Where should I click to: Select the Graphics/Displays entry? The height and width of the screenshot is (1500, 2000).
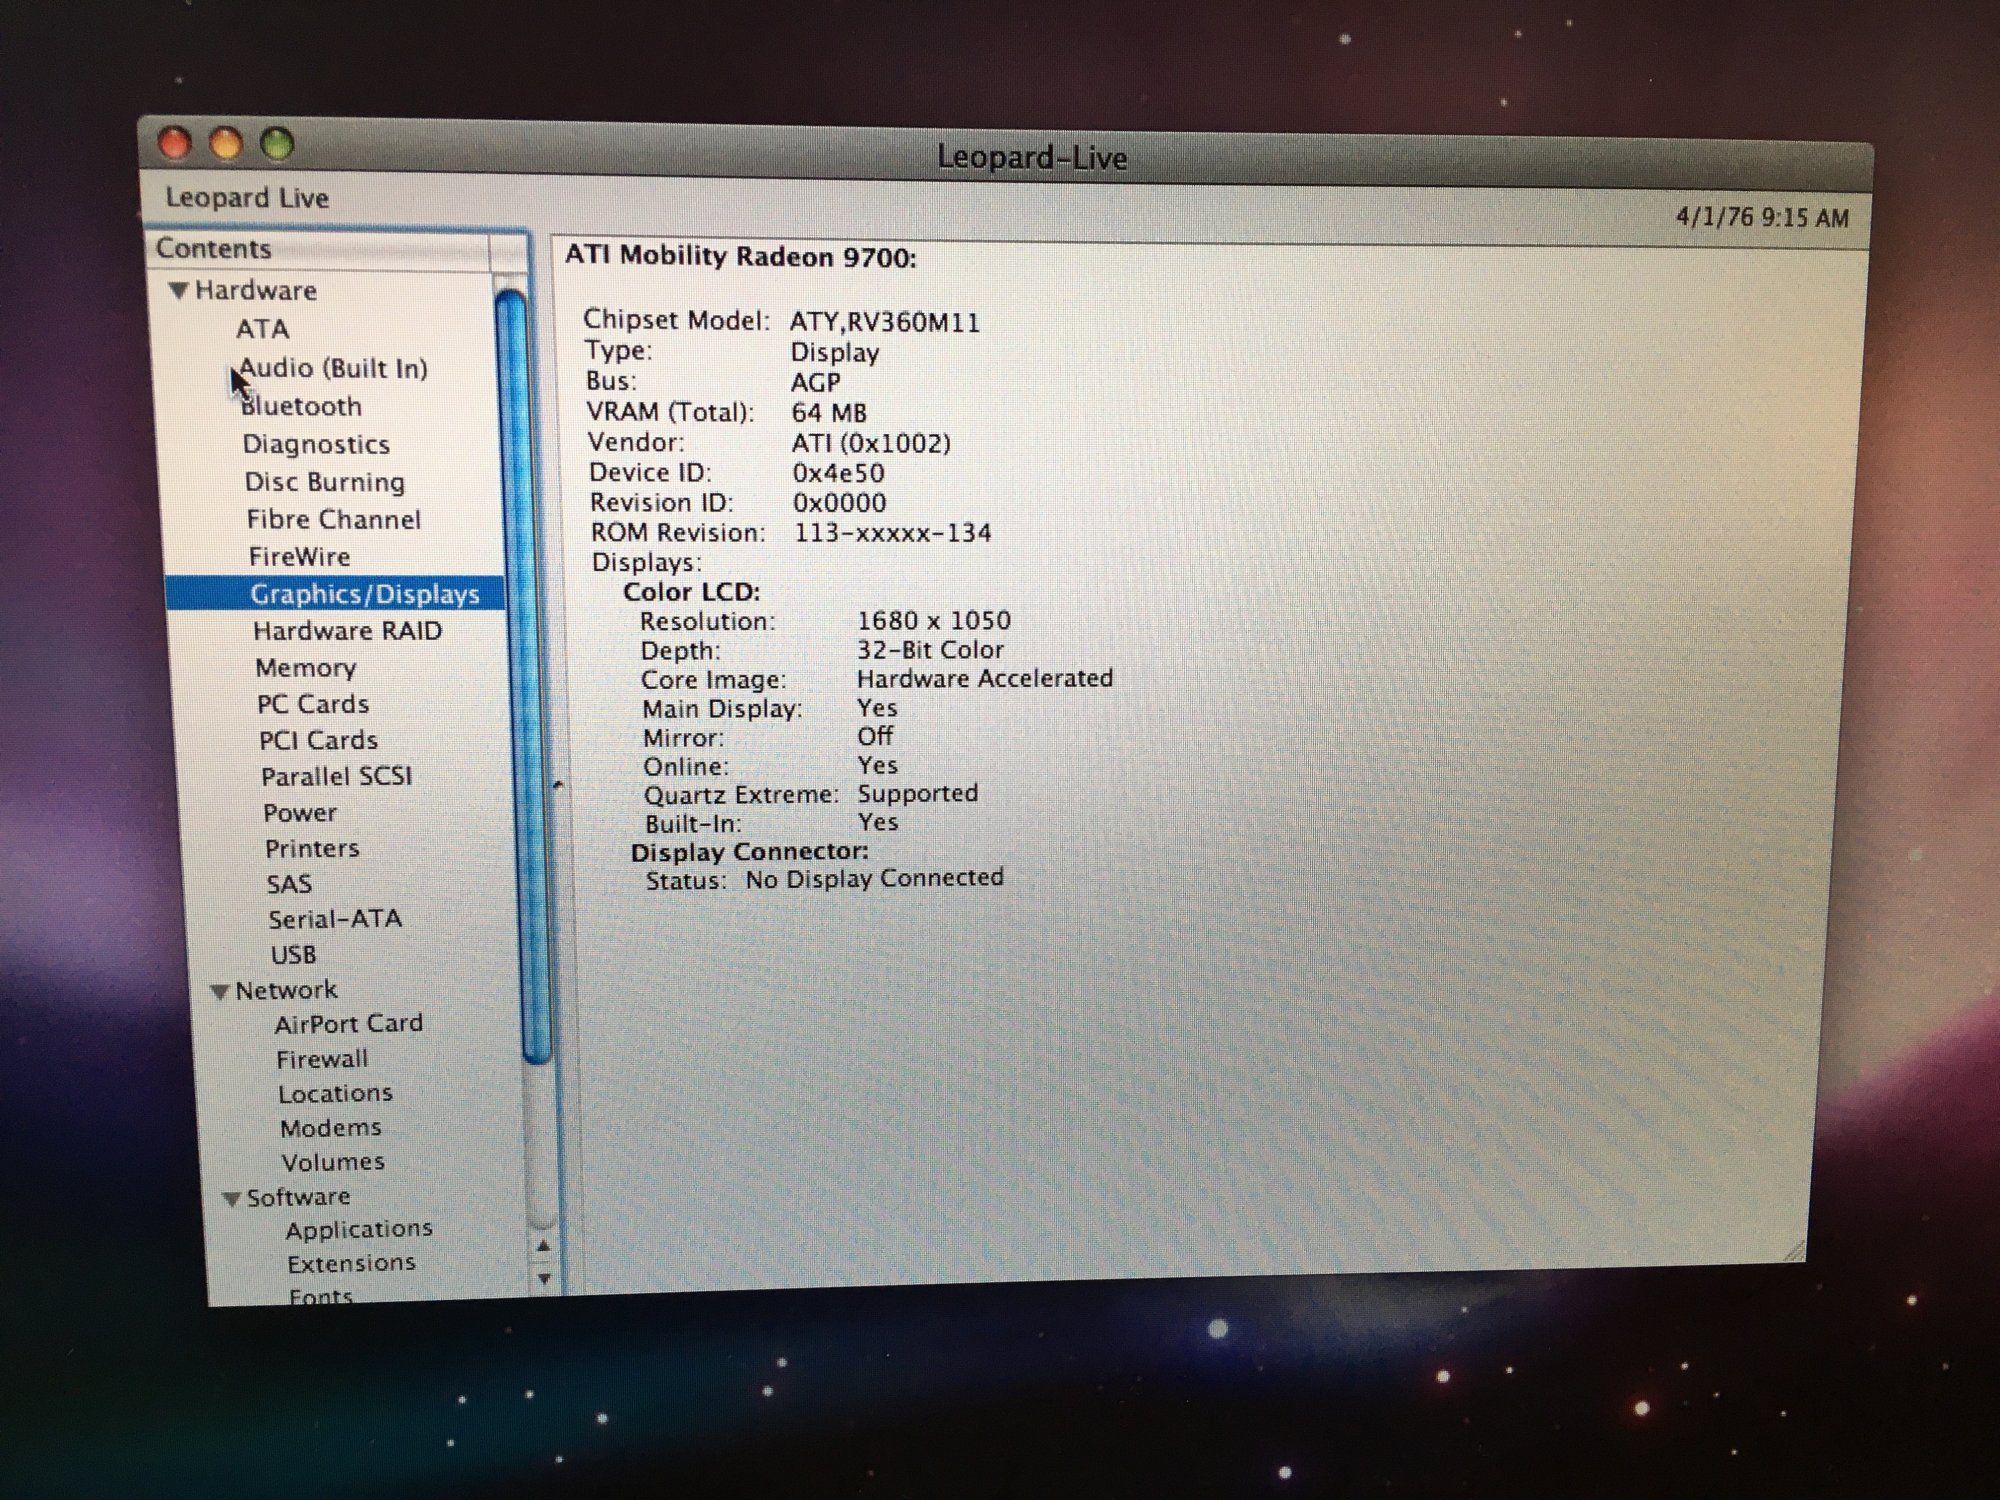coord(364,594)
